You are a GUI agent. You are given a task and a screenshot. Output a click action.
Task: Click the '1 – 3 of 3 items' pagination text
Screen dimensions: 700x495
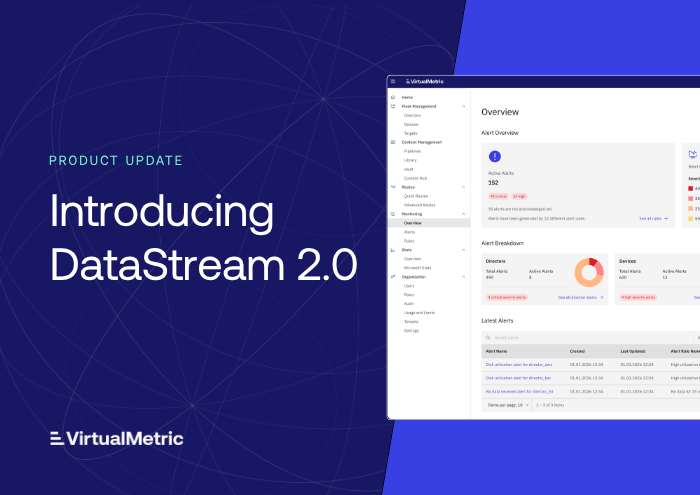pos(550,405)
